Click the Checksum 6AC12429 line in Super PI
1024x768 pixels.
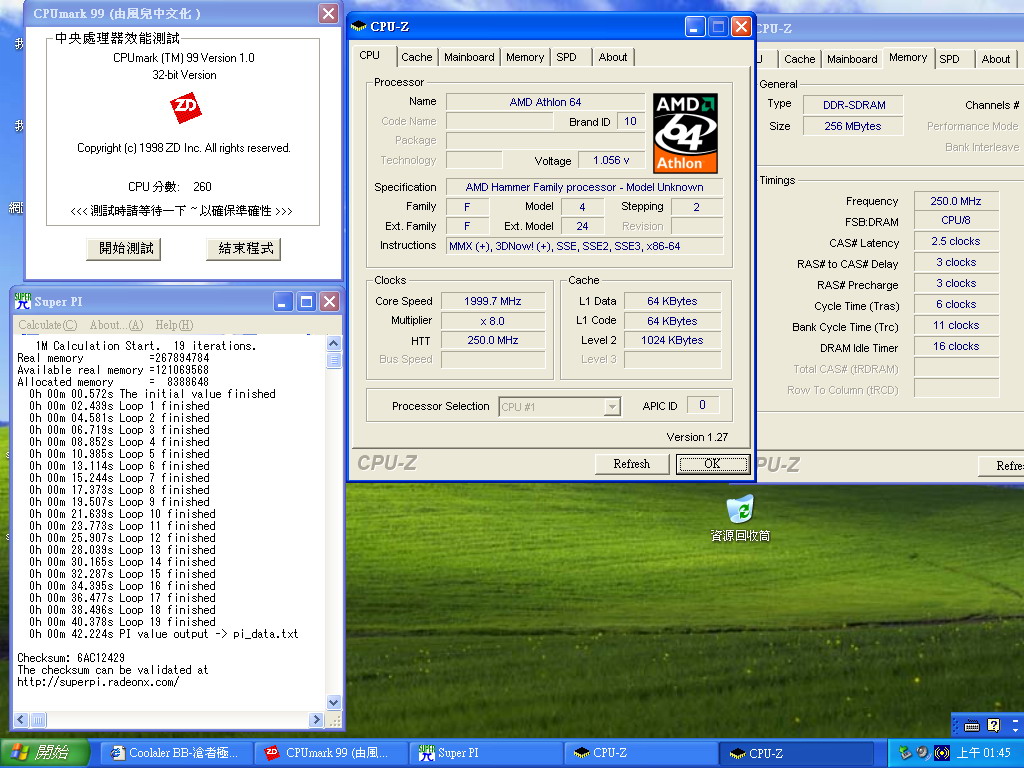tap(71, 658)
